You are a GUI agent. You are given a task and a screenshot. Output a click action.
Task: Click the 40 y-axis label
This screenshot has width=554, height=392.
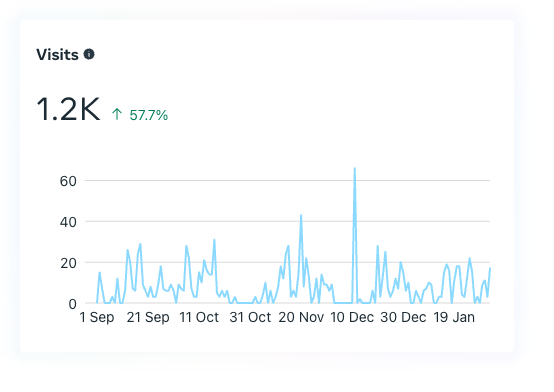click(68, 222)
